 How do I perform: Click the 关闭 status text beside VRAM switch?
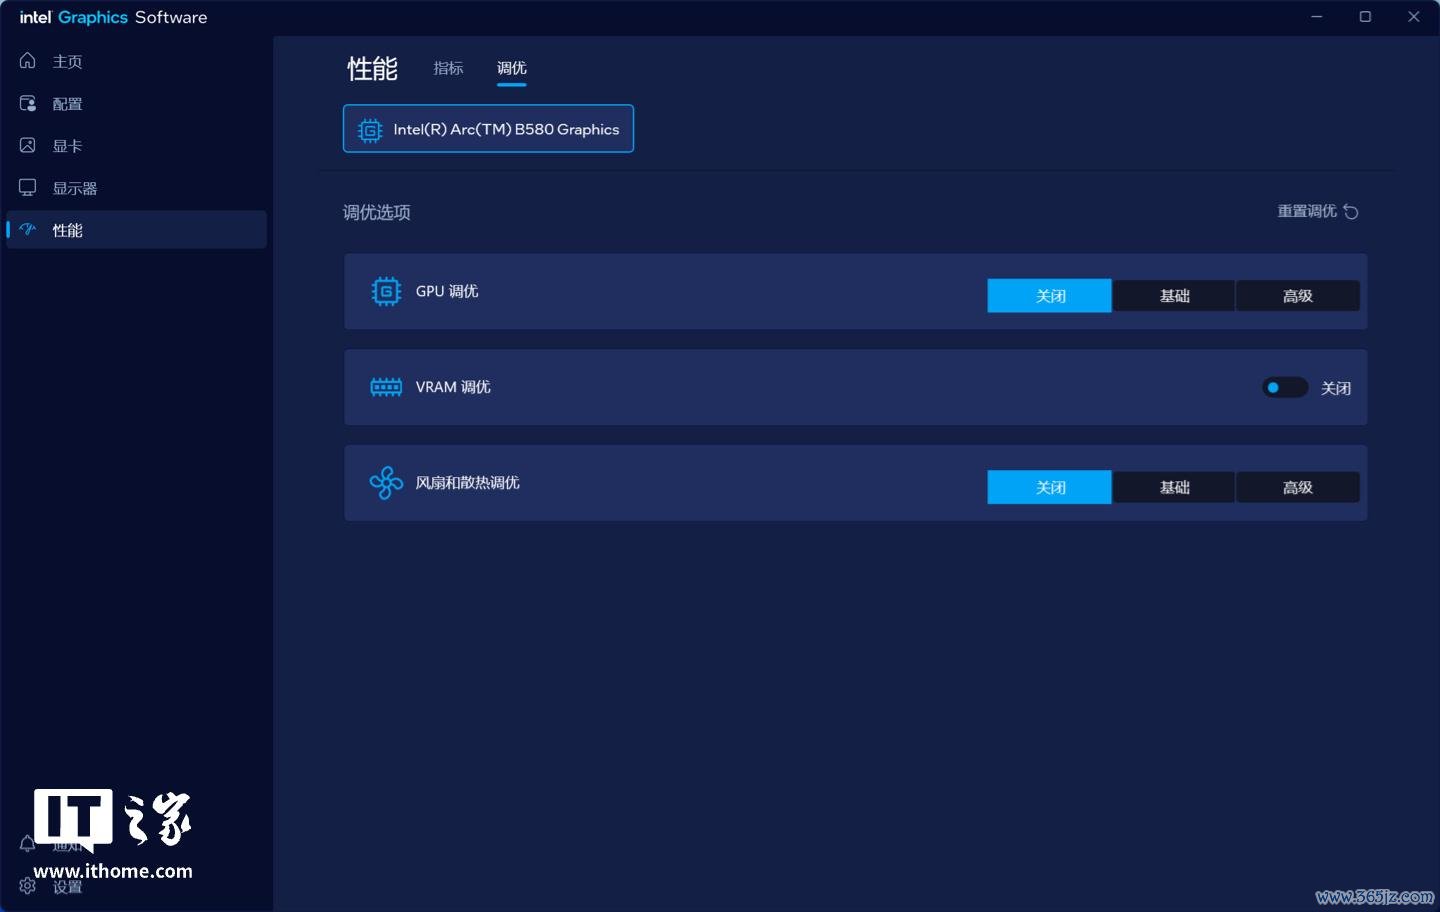coord(1336,388)
